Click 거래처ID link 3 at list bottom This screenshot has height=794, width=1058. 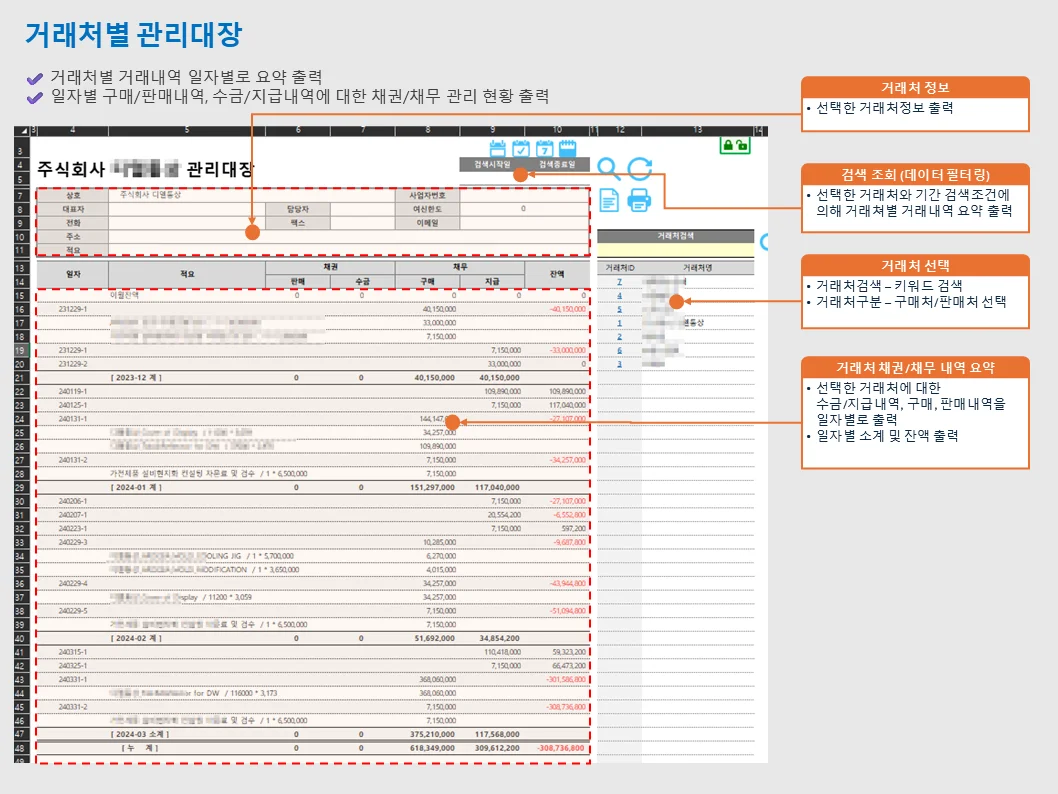click(619, 361)
